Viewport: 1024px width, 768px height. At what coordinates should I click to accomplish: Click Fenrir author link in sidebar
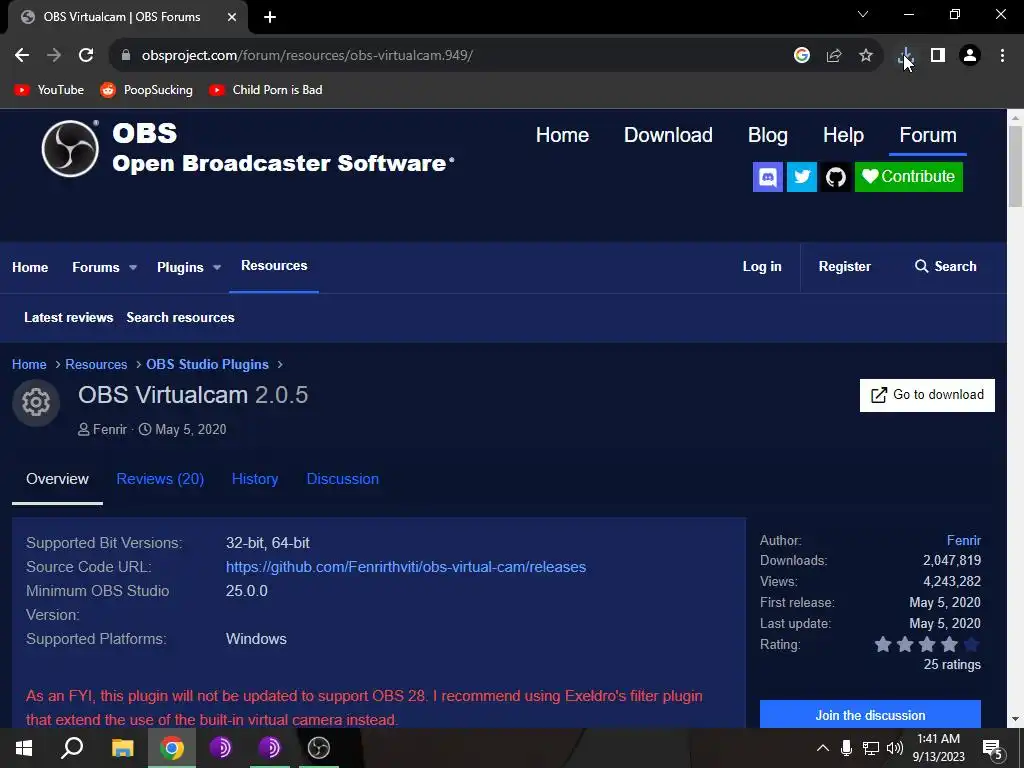(964, 541)
